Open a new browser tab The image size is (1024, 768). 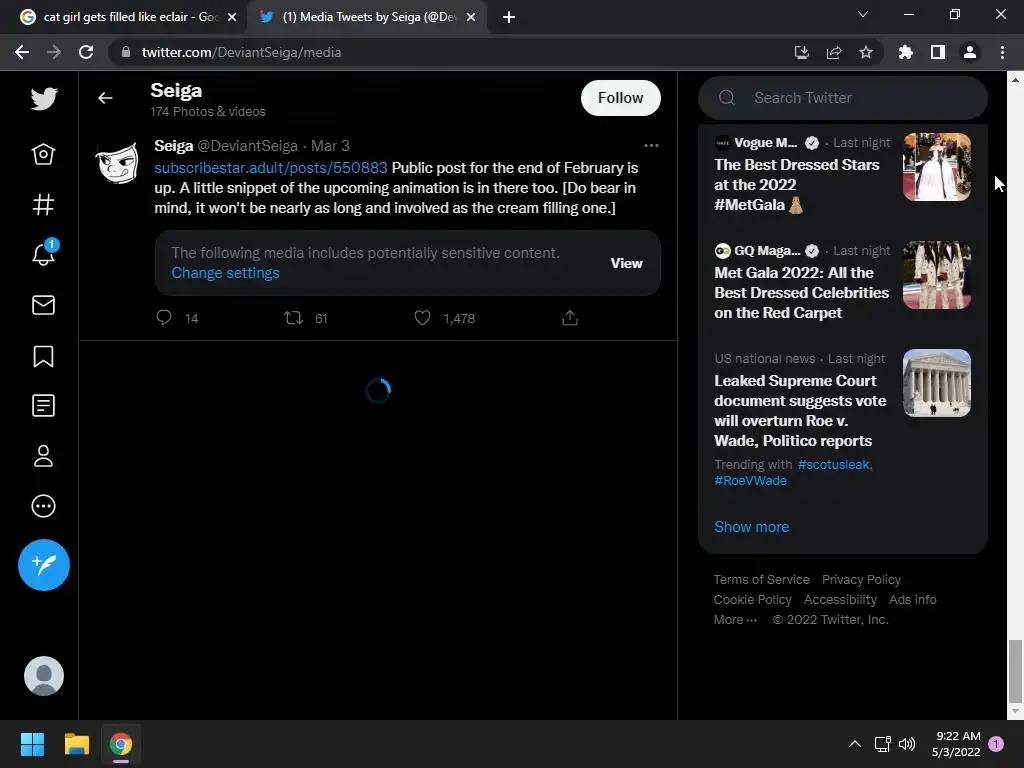tap(509, 17)
